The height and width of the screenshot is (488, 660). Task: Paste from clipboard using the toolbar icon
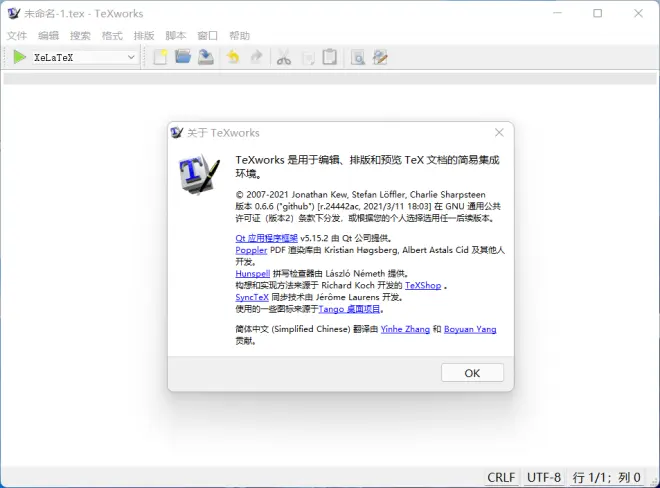pos(330,57)
